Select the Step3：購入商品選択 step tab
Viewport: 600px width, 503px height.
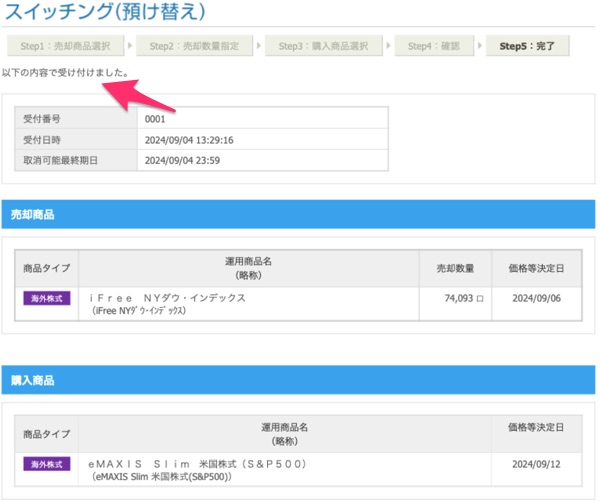coord(324,46)
